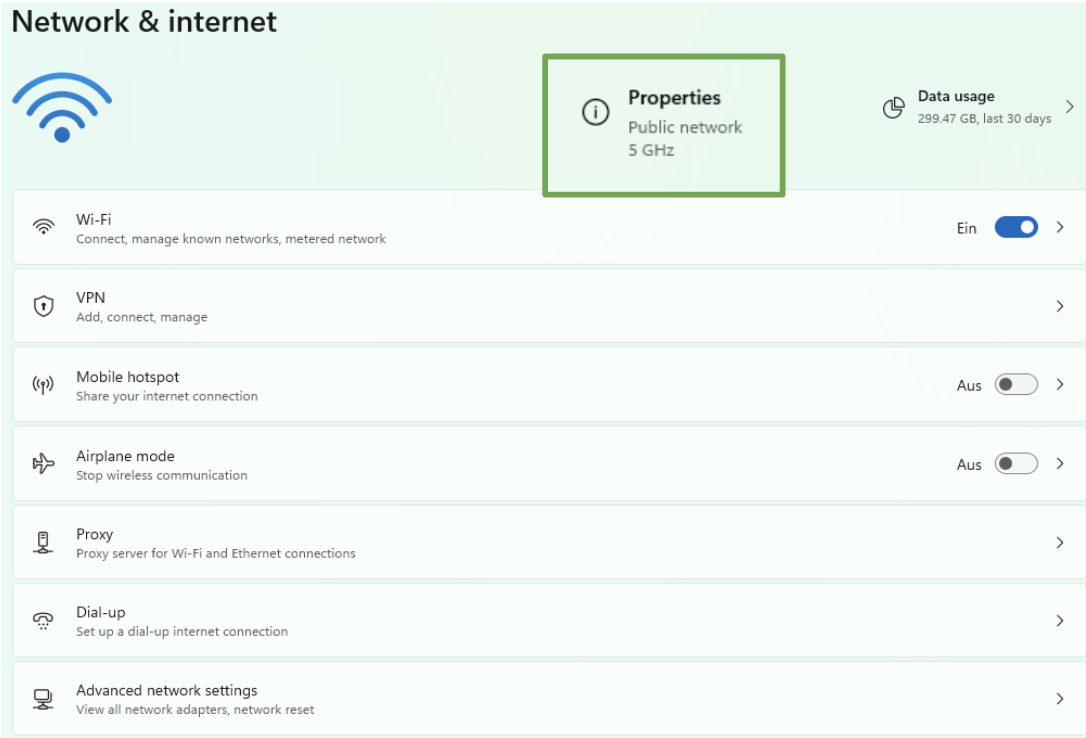Click the Data usage pie chart icon
This screenshot has height=738, width=1086.
coord(893,107)
